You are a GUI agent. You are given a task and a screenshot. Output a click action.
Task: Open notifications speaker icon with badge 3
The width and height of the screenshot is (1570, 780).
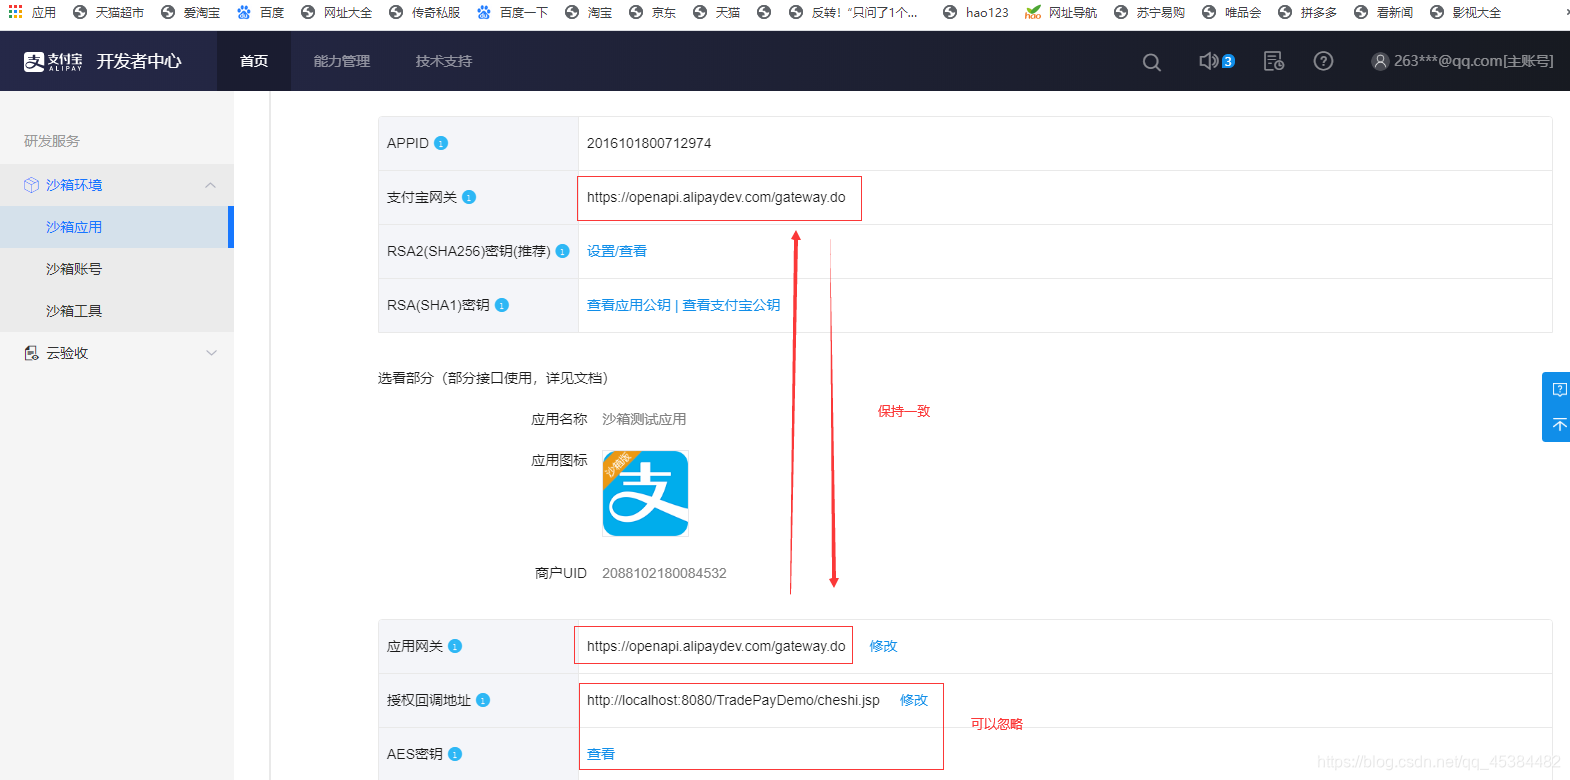[x=1216, y=61]
